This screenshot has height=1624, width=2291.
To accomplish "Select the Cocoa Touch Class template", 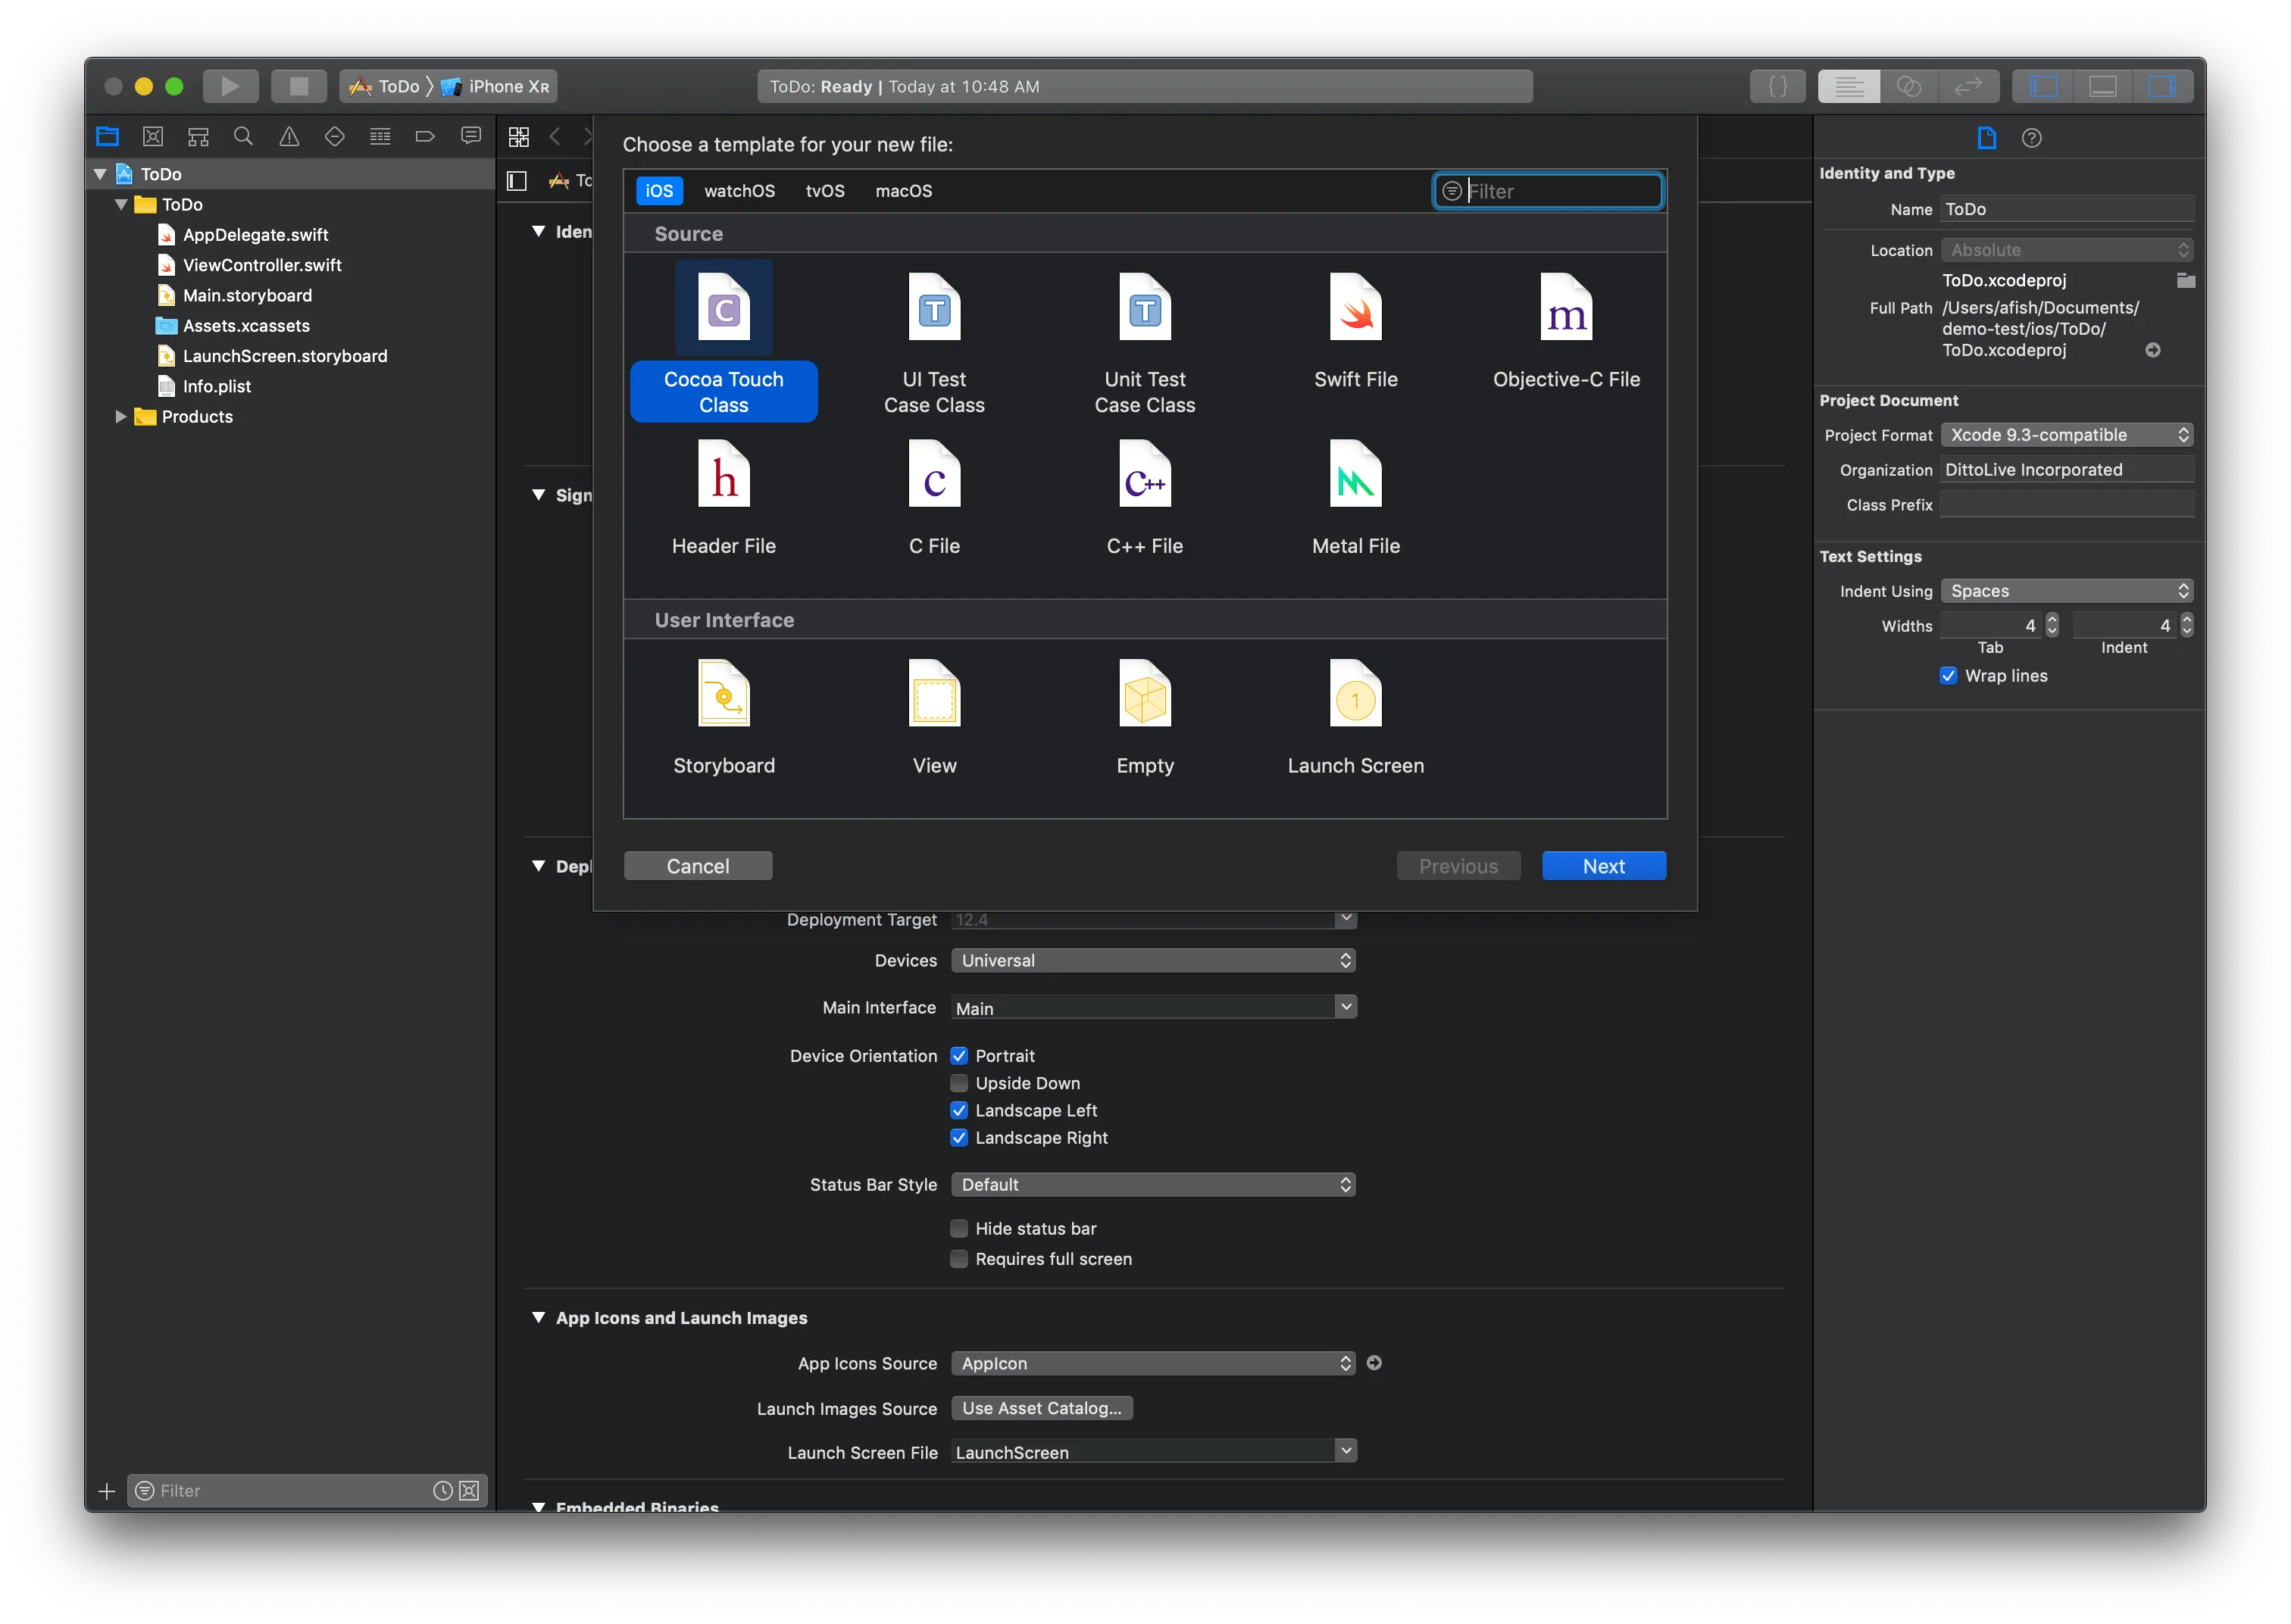I will click(x=724, y=342).
